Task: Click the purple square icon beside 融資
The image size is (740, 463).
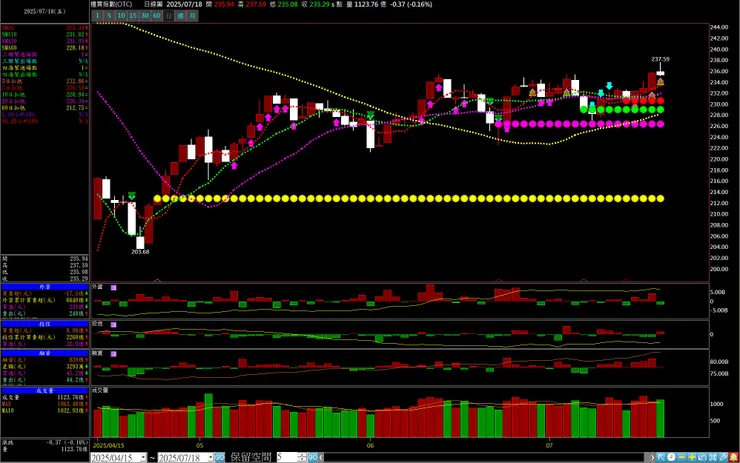Action: click(114, 354)
